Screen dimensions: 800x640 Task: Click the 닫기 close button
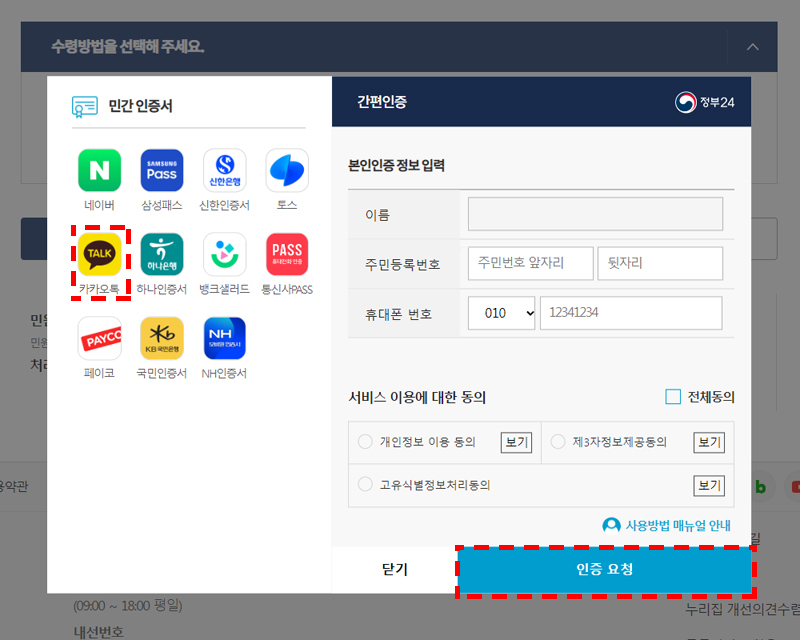click(x=395, y=569)
